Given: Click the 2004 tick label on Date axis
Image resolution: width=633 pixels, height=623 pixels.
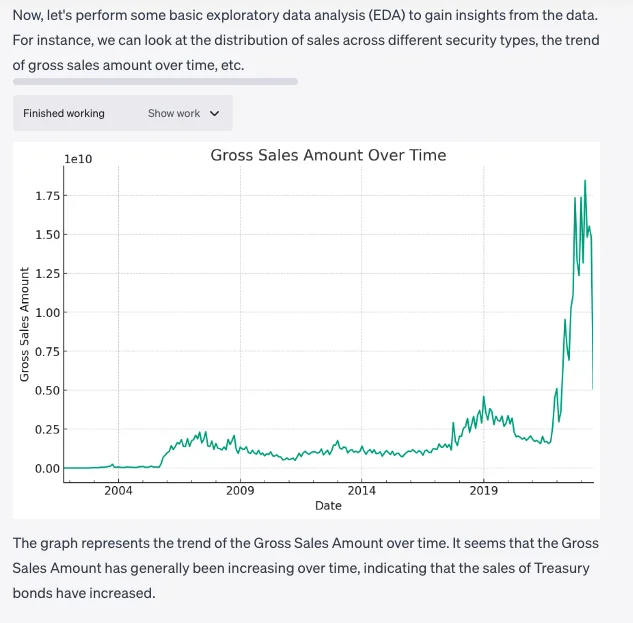Looking at the screenshot, I should click(x=118, y=490).
